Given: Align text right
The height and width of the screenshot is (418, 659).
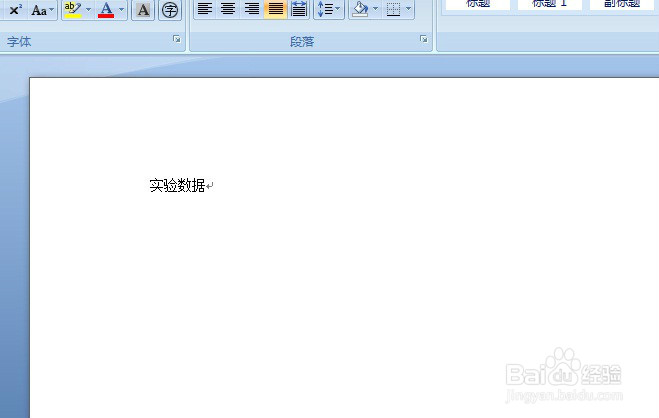Looking at the screenshot, I should [252, 9].
